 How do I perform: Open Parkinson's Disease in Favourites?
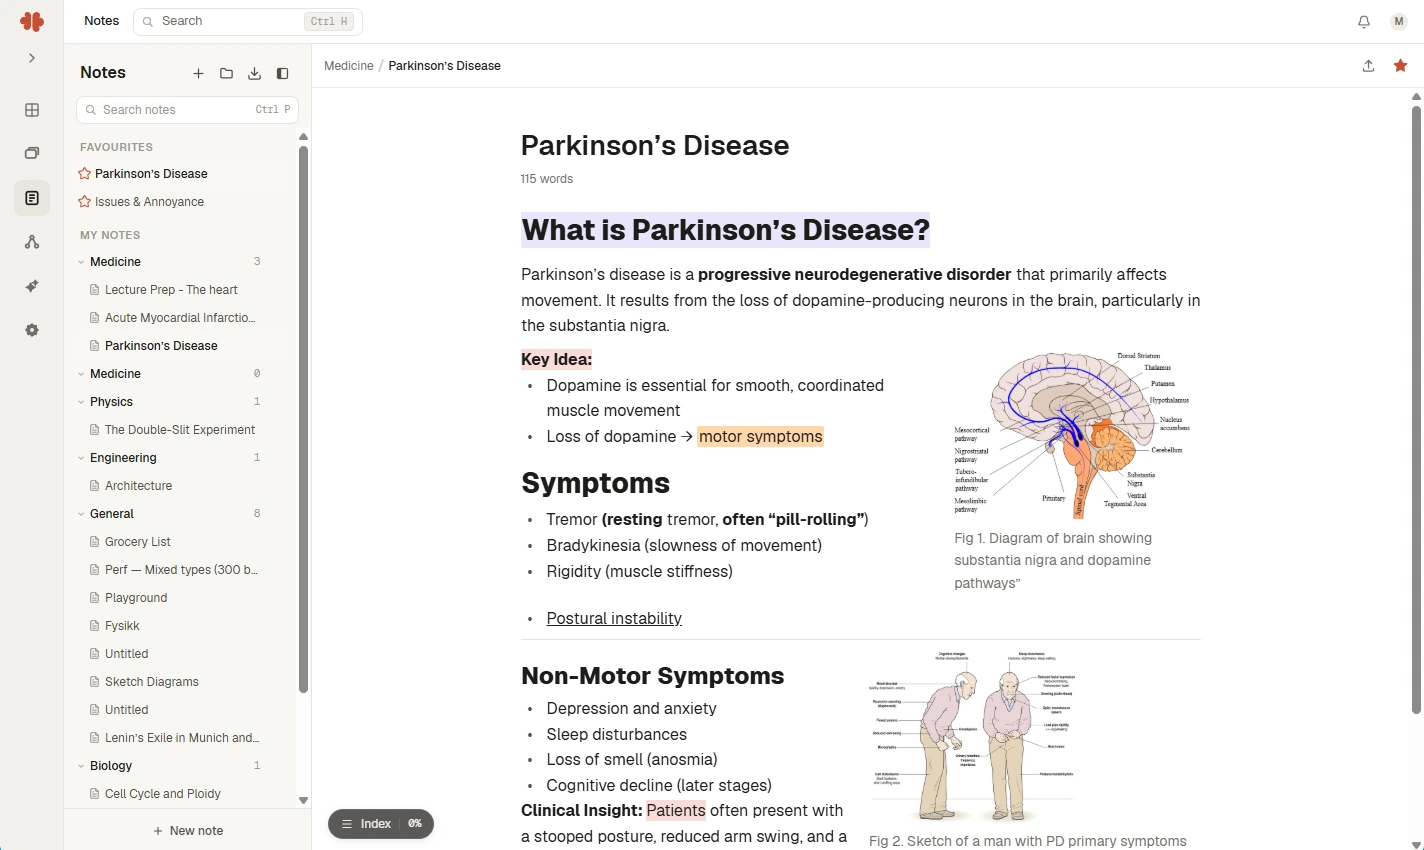151,174
